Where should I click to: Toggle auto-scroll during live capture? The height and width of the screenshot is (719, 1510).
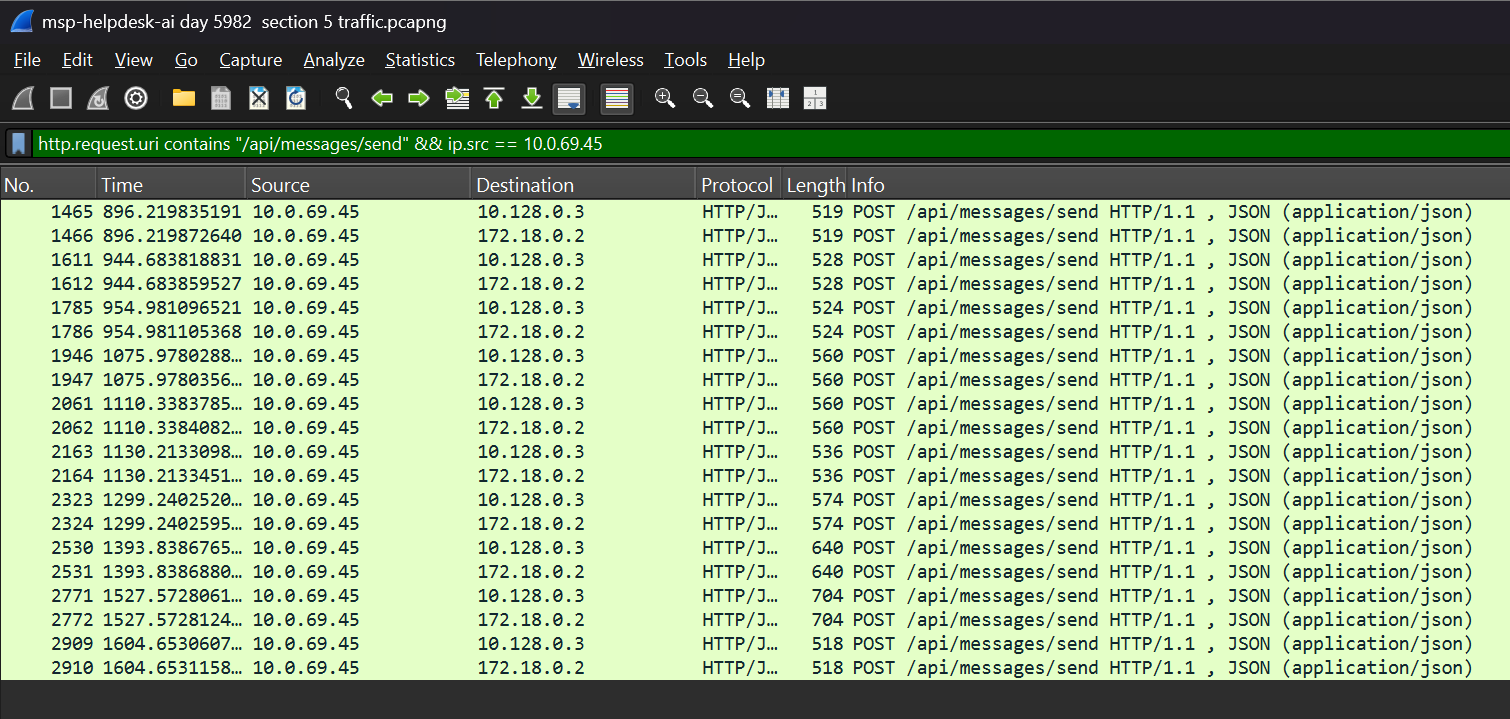(x=569, y=98)
